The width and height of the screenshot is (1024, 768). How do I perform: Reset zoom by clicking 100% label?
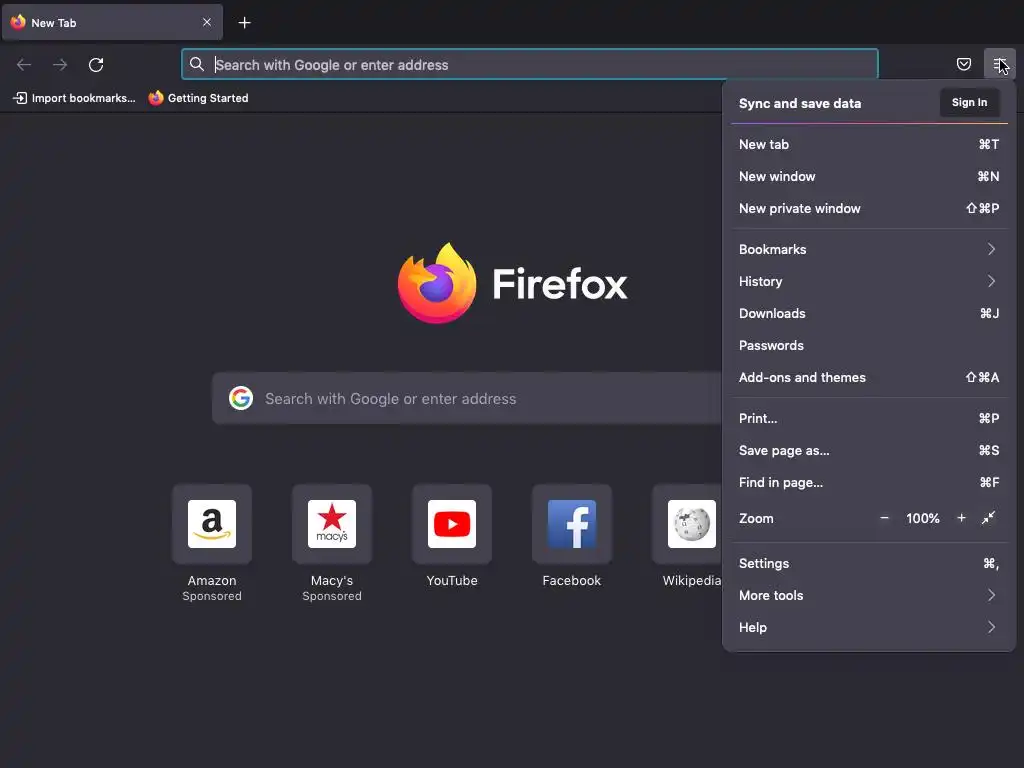pyautogui.click(x=923, y=519)
